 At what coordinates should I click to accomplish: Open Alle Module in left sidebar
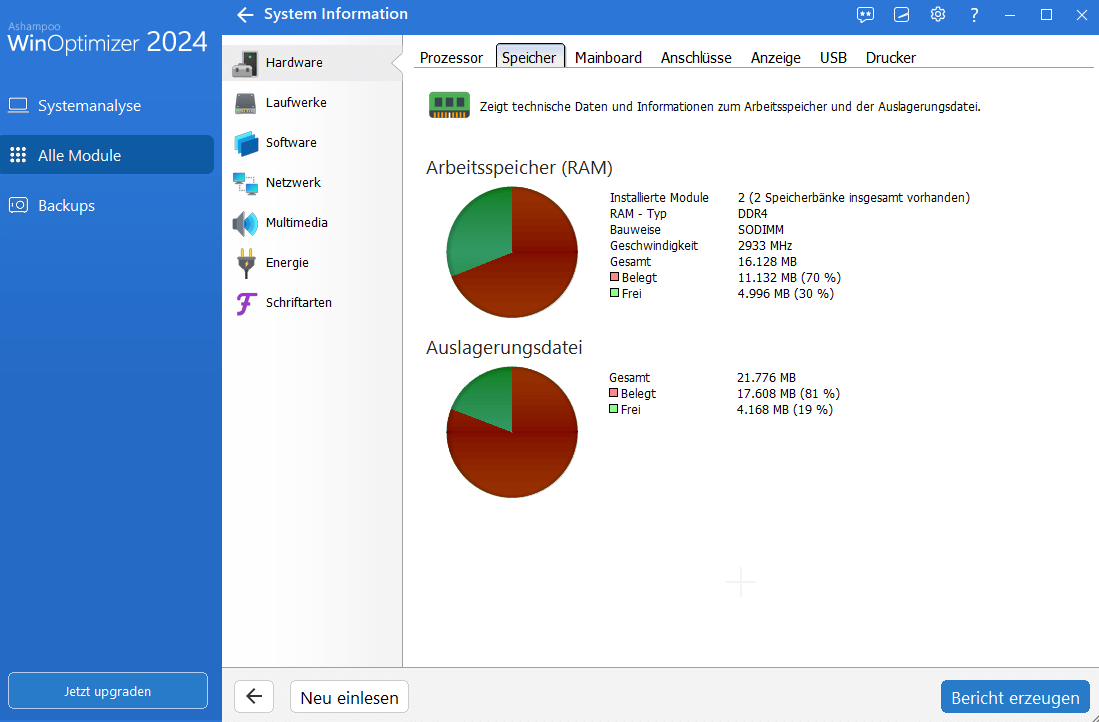point(107,155)
